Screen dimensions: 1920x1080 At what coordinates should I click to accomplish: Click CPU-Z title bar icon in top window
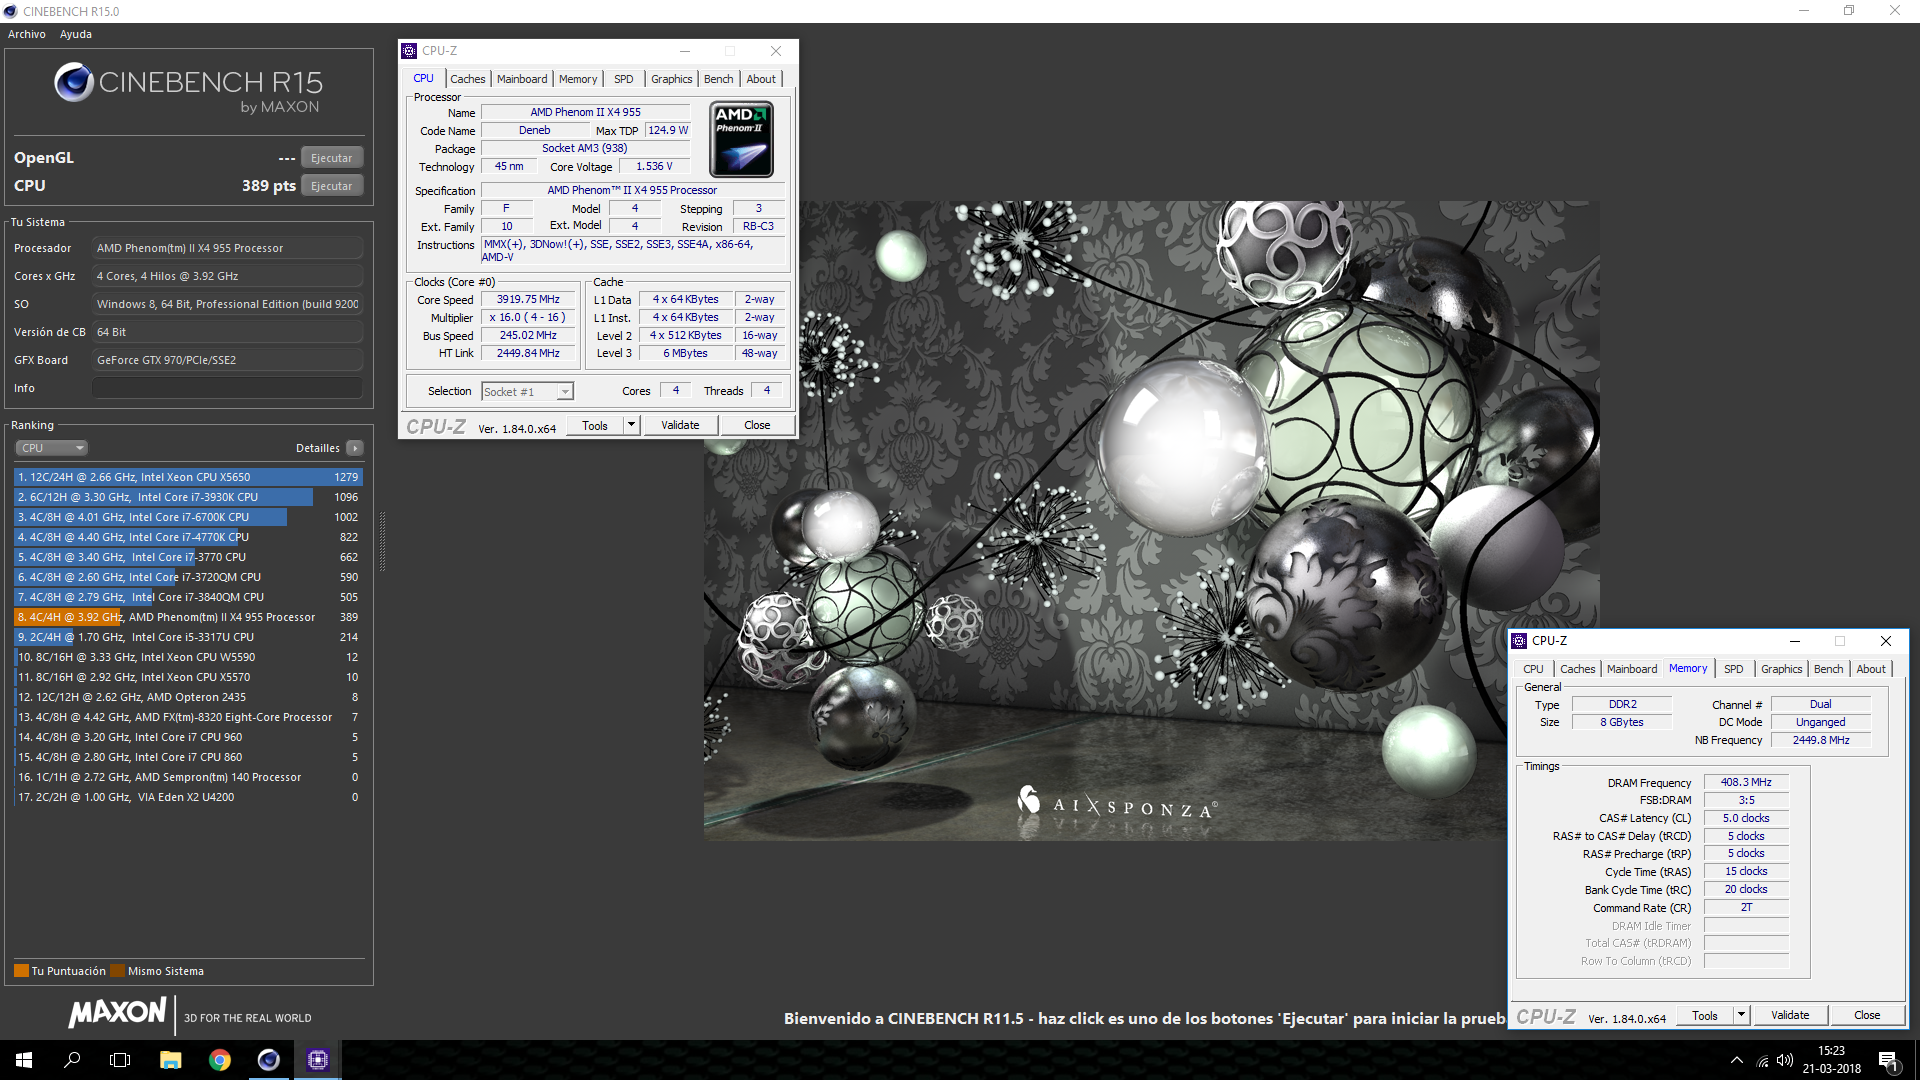409,51
